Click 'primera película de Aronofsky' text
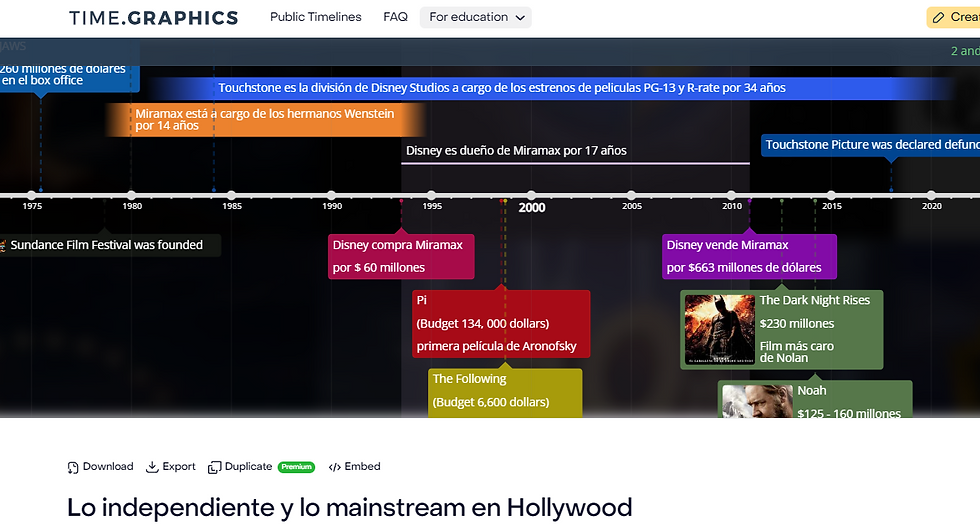 coord(496,346)
